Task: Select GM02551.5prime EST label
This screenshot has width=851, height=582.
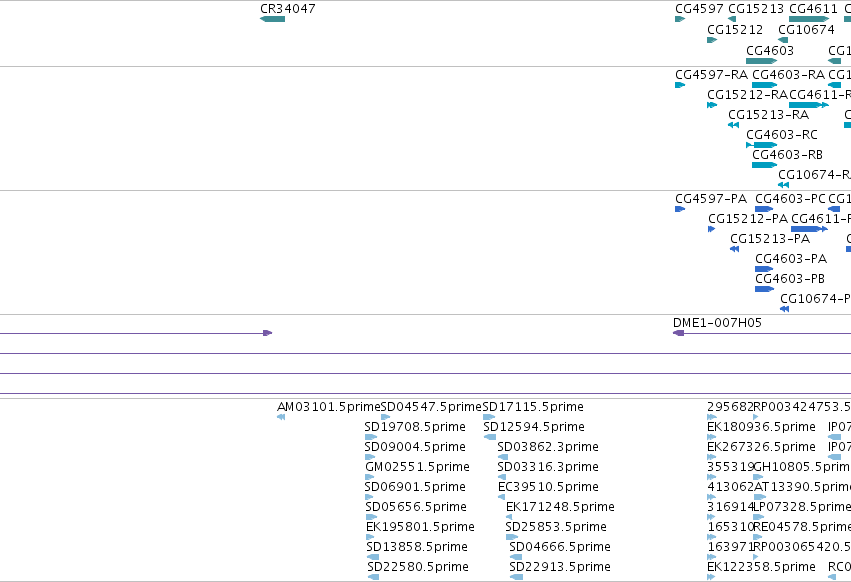Action: (x=417, y=467)
